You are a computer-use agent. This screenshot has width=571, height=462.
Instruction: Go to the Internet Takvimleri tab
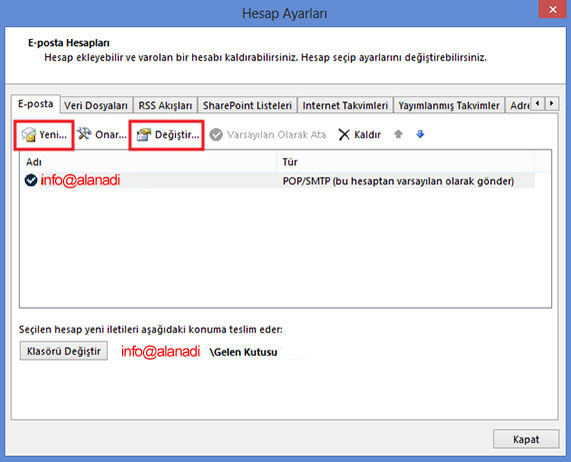[345, 105]
